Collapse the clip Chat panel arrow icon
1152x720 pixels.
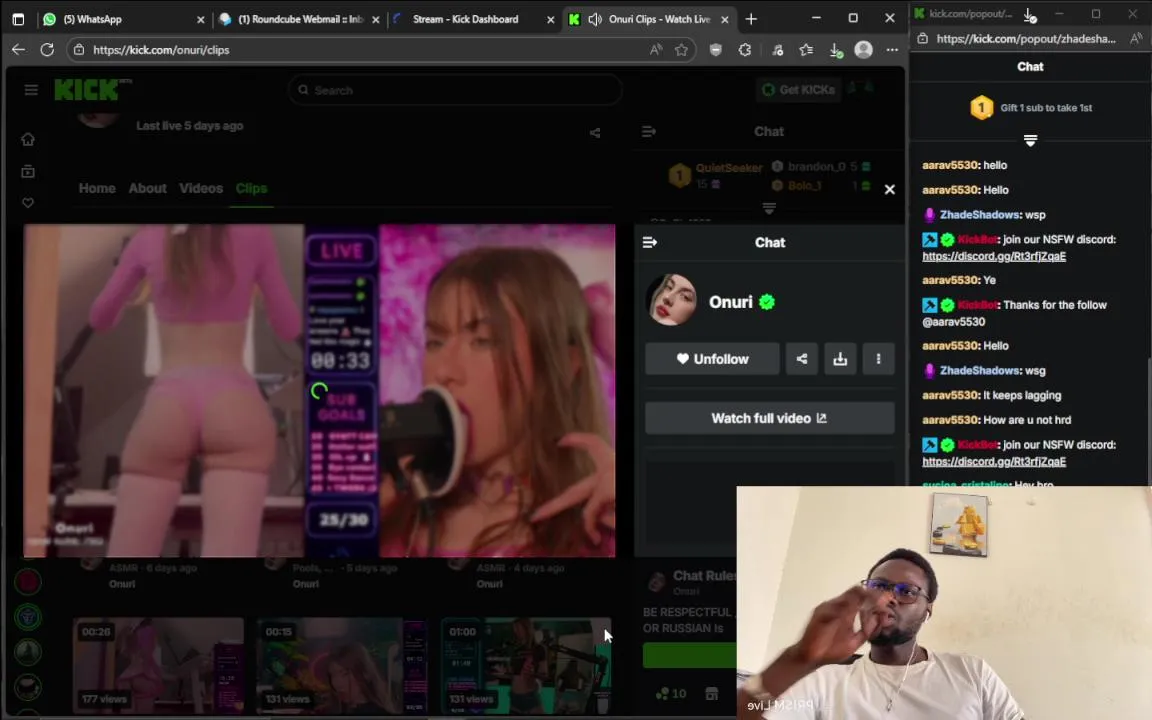[x=649, y=242]
